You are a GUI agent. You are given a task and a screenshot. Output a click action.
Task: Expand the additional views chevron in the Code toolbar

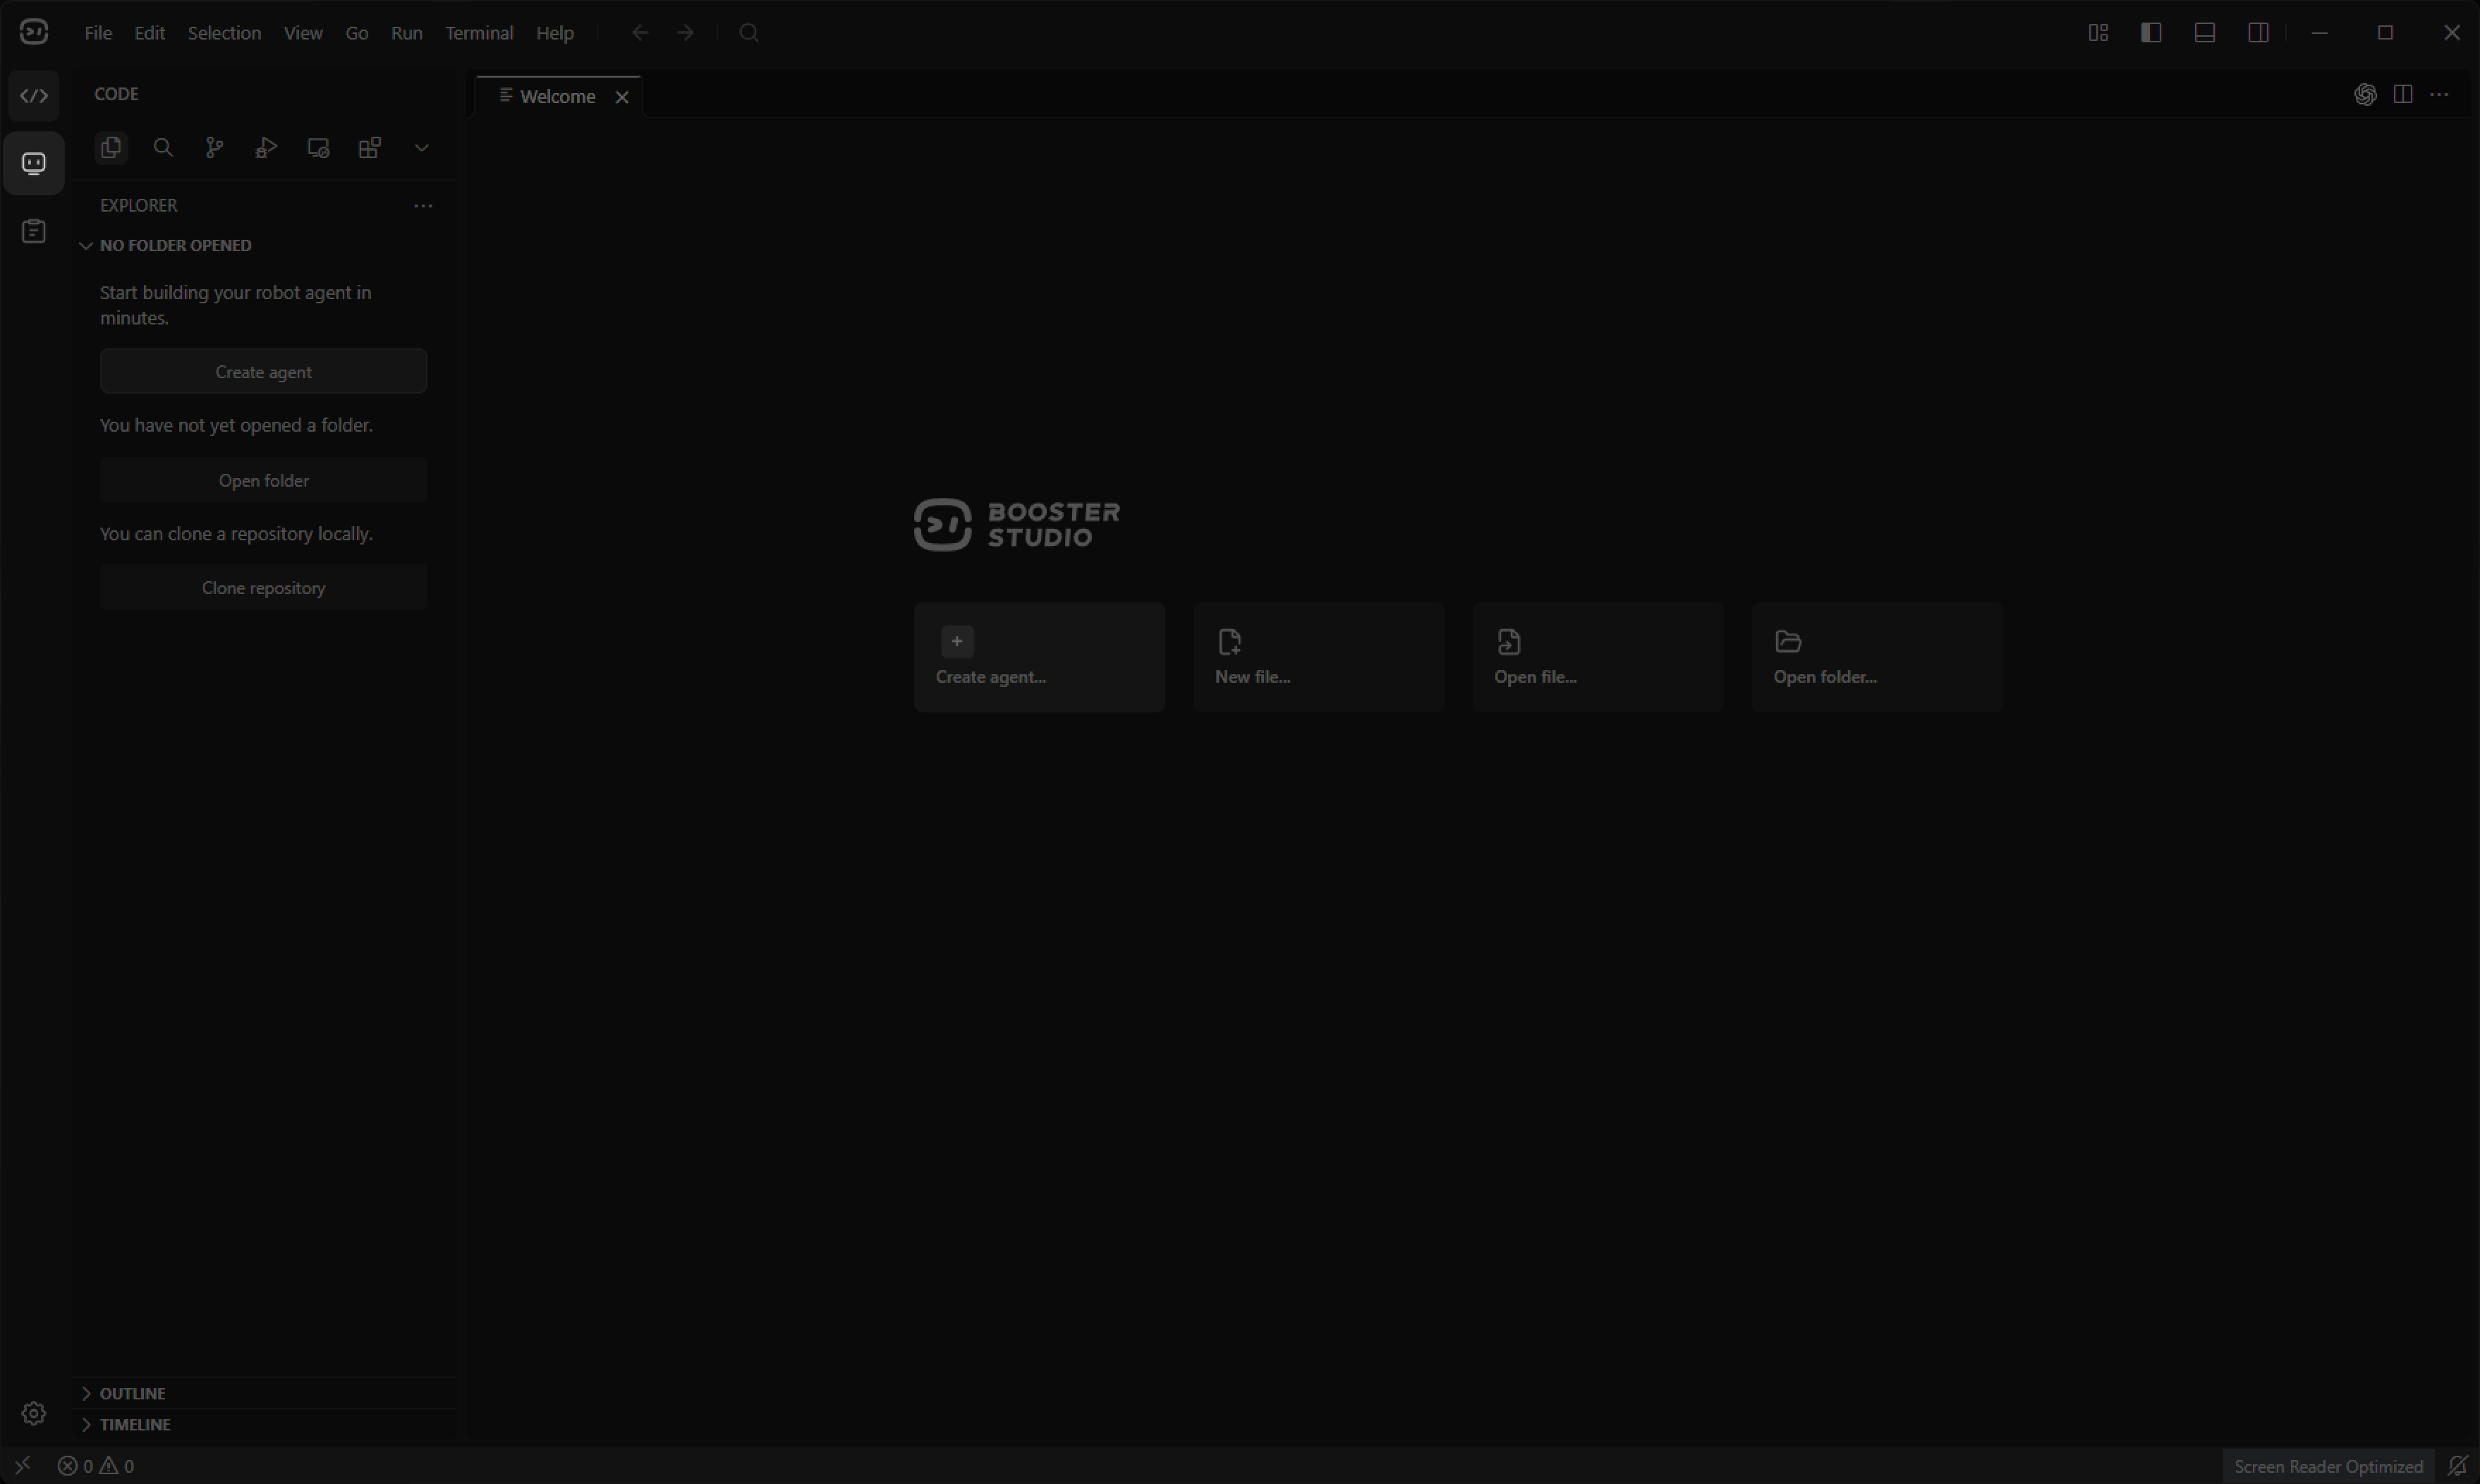(422, 148)
